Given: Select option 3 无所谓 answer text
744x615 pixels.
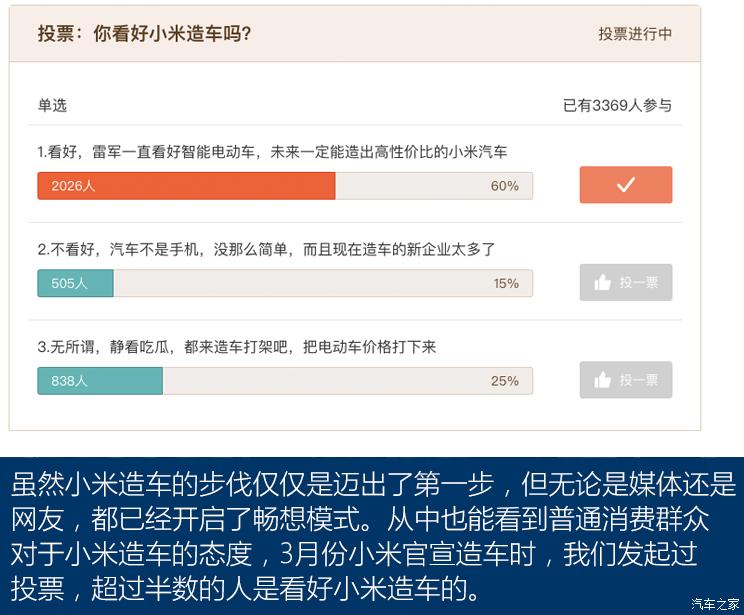Looking at the screenshot, I should point(237,347).
